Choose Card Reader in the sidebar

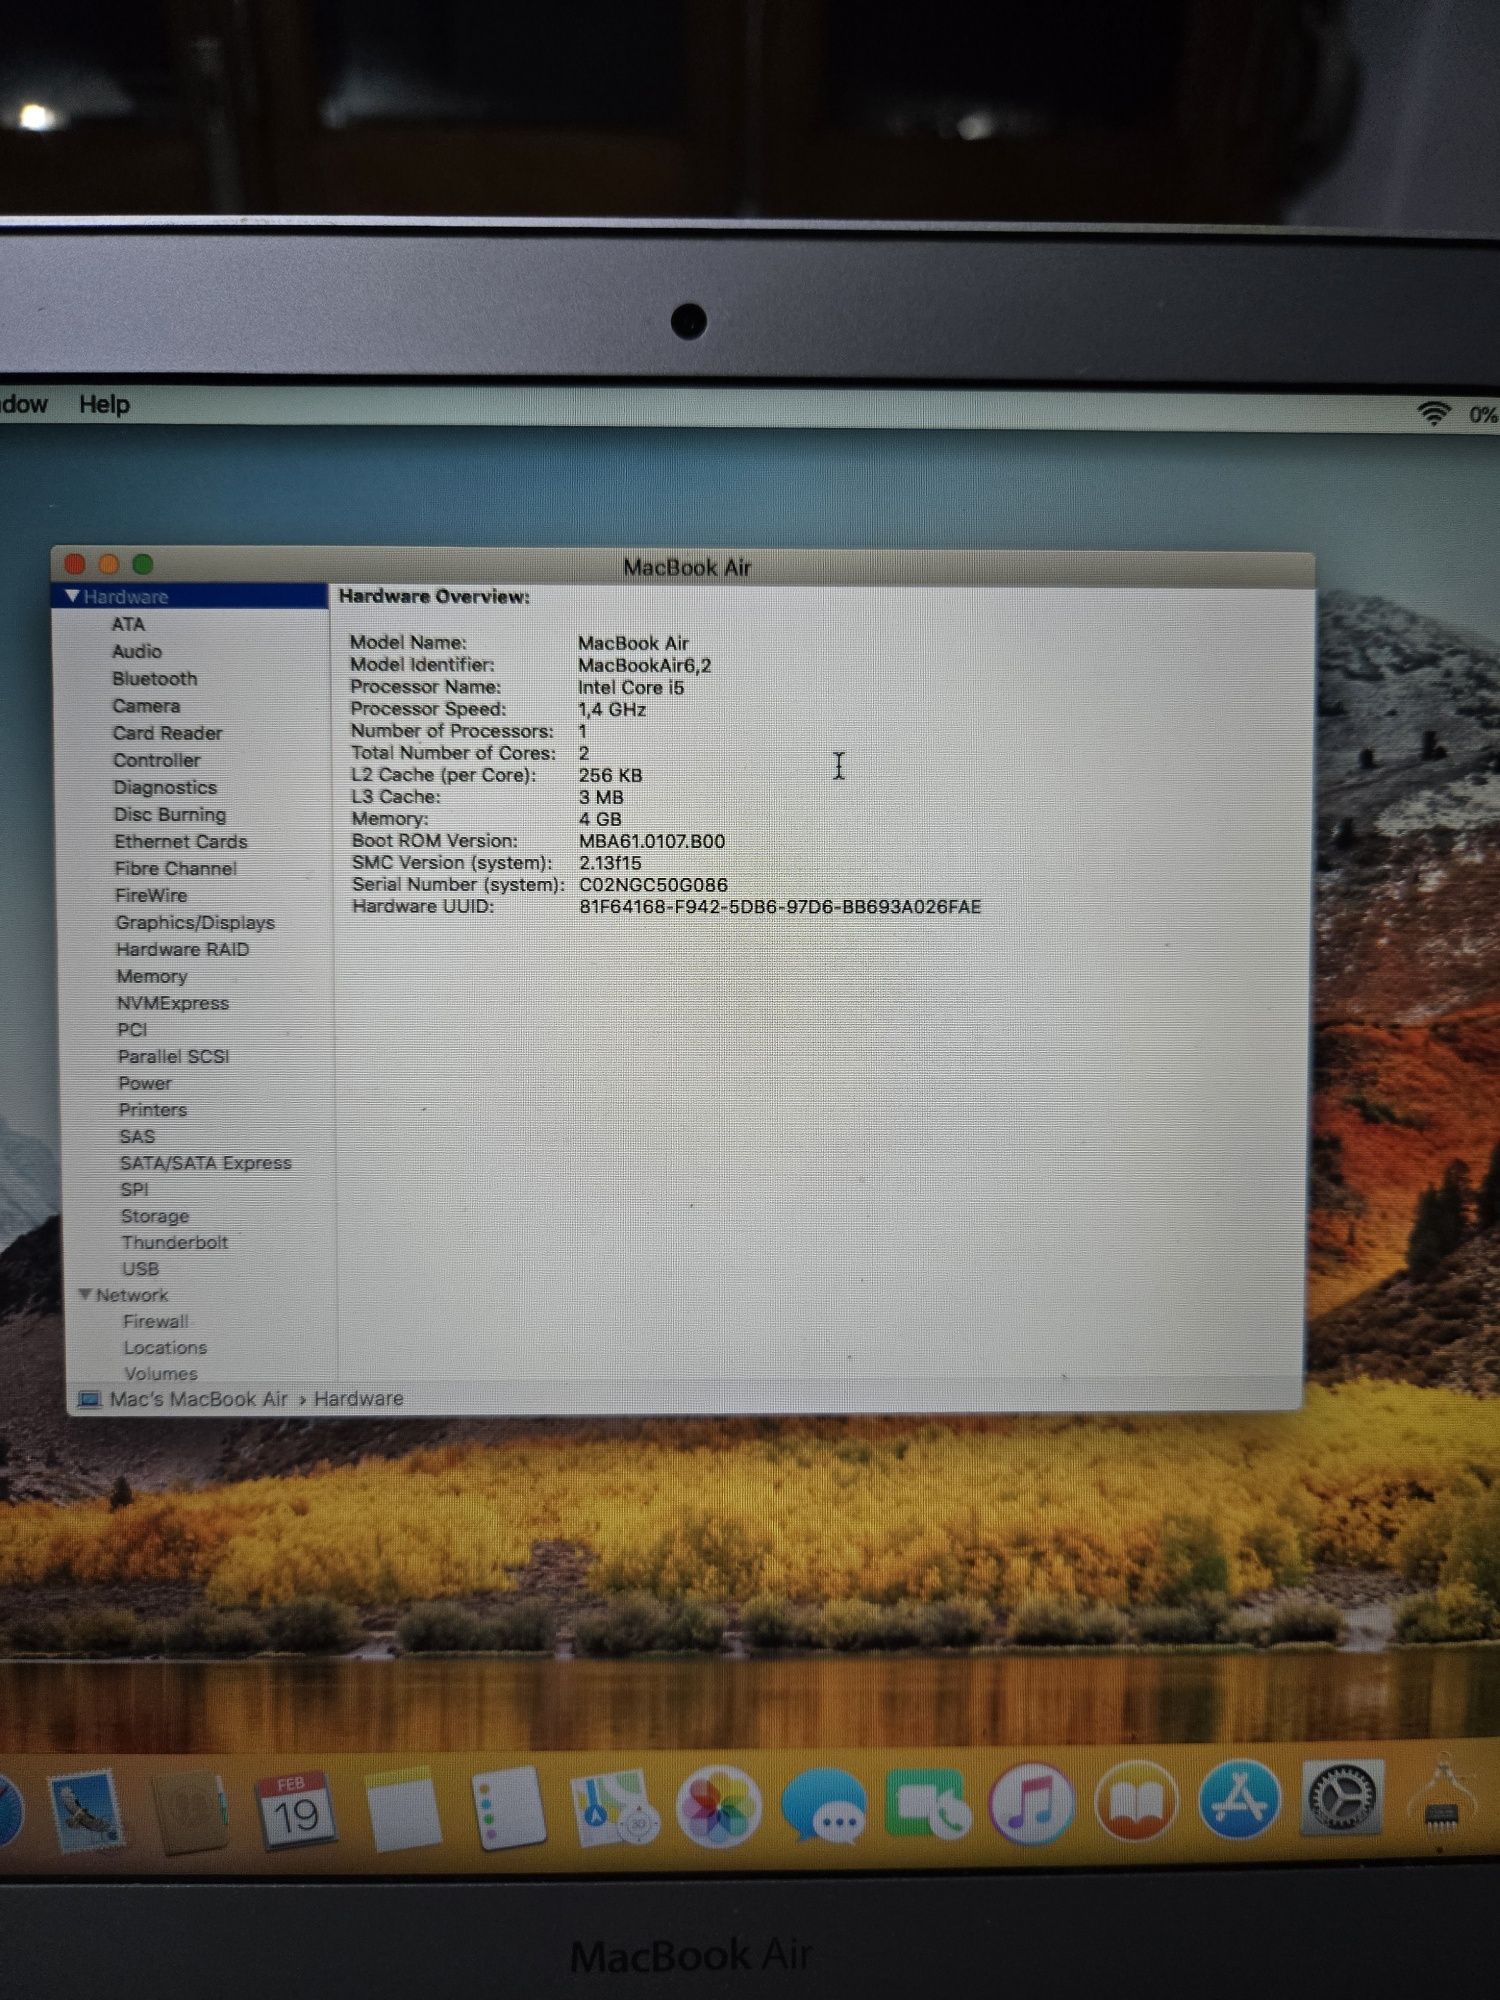[x=167, y=733]
